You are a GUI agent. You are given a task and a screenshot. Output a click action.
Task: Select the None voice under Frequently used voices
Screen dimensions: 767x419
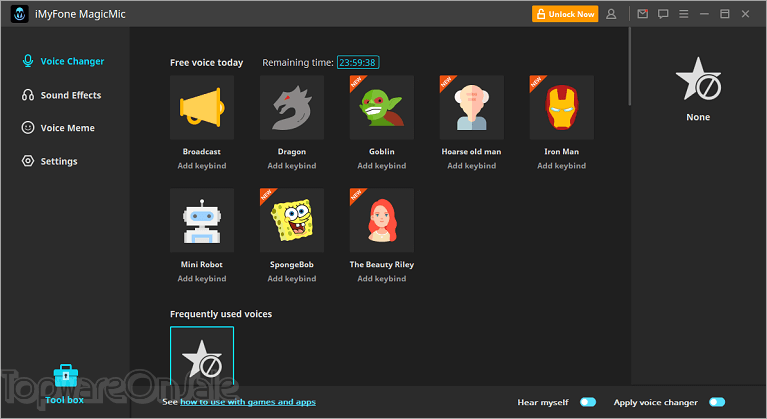tap(202, 356)
